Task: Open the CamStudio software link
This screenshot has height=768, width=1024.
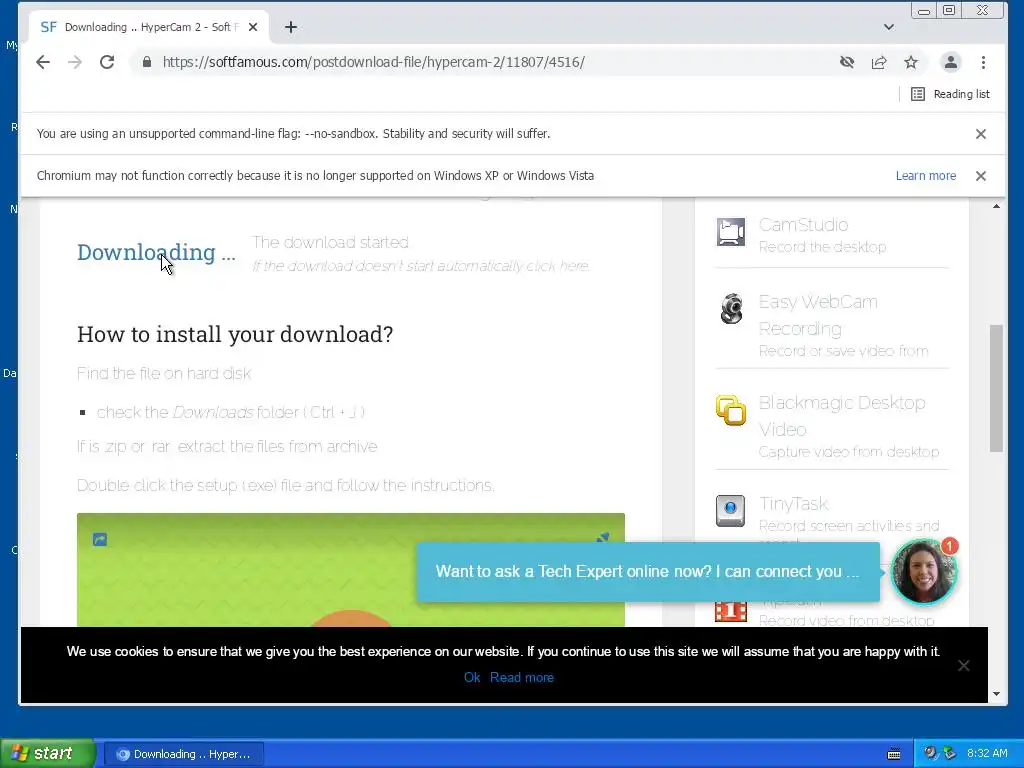Action: click(x=803, y=225)
